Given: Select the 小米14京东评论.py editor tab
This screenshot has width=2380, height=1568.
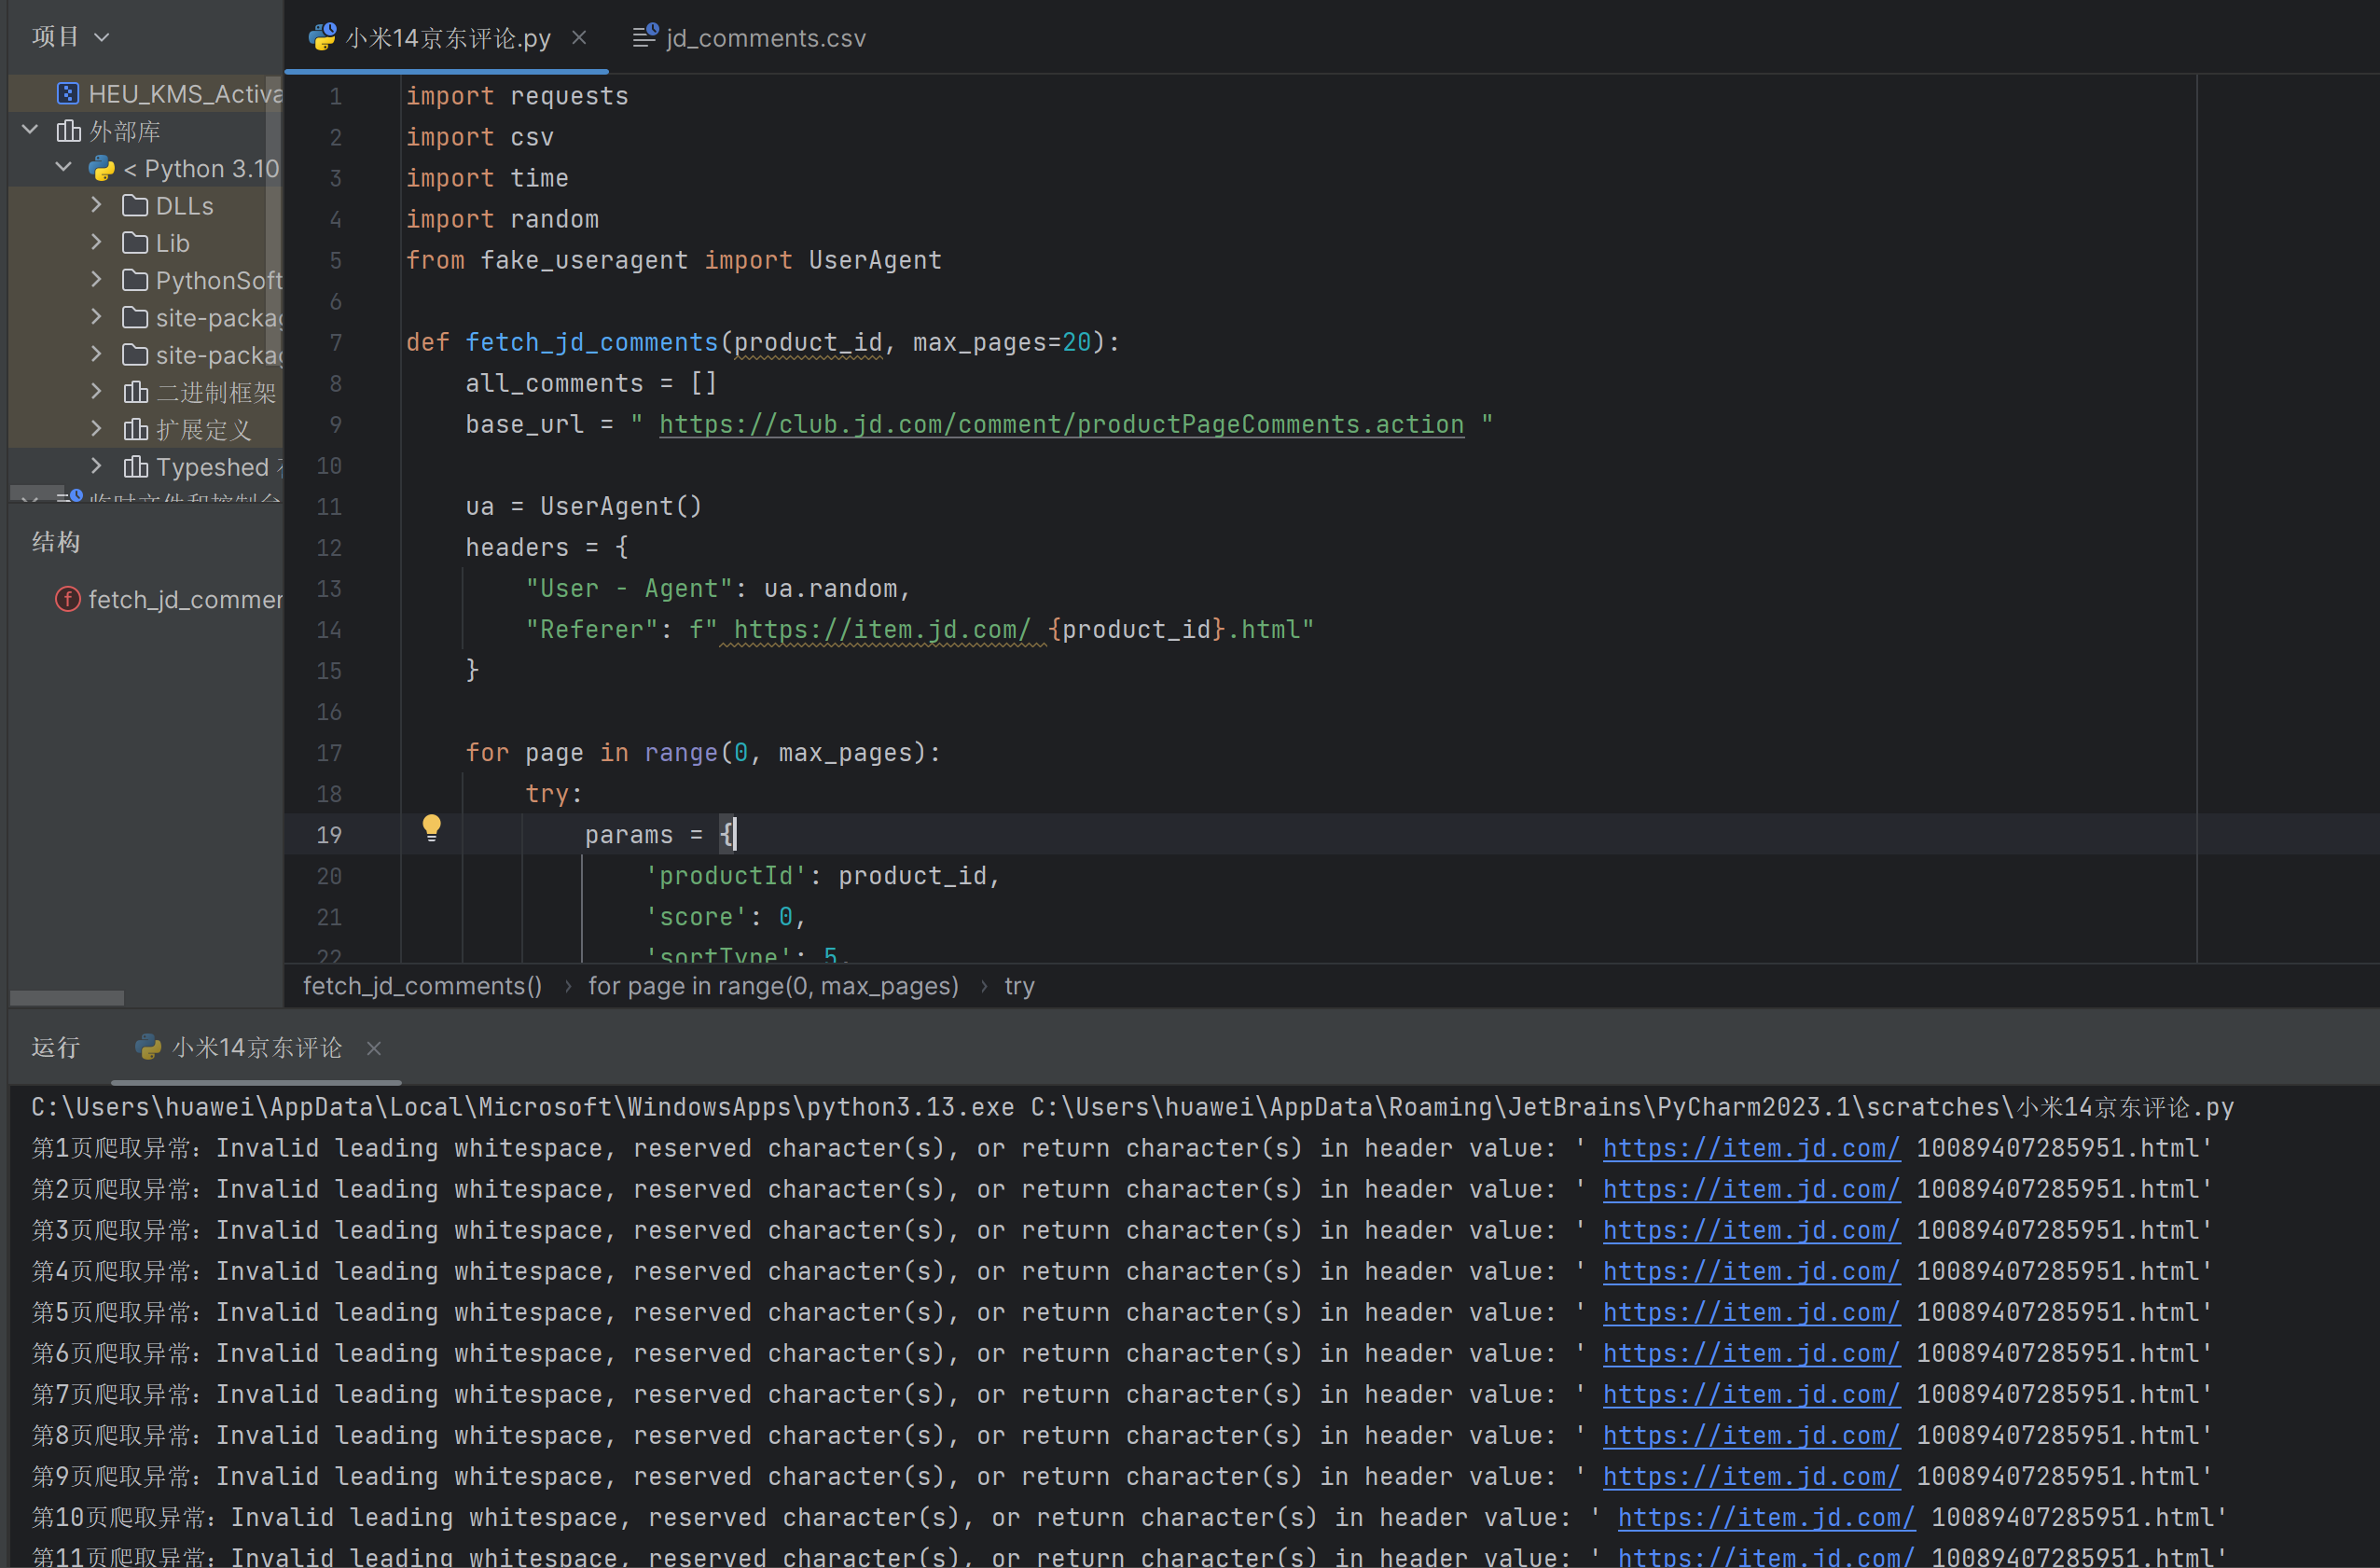Looking at the screenshot, I should (x=447, y=38).
